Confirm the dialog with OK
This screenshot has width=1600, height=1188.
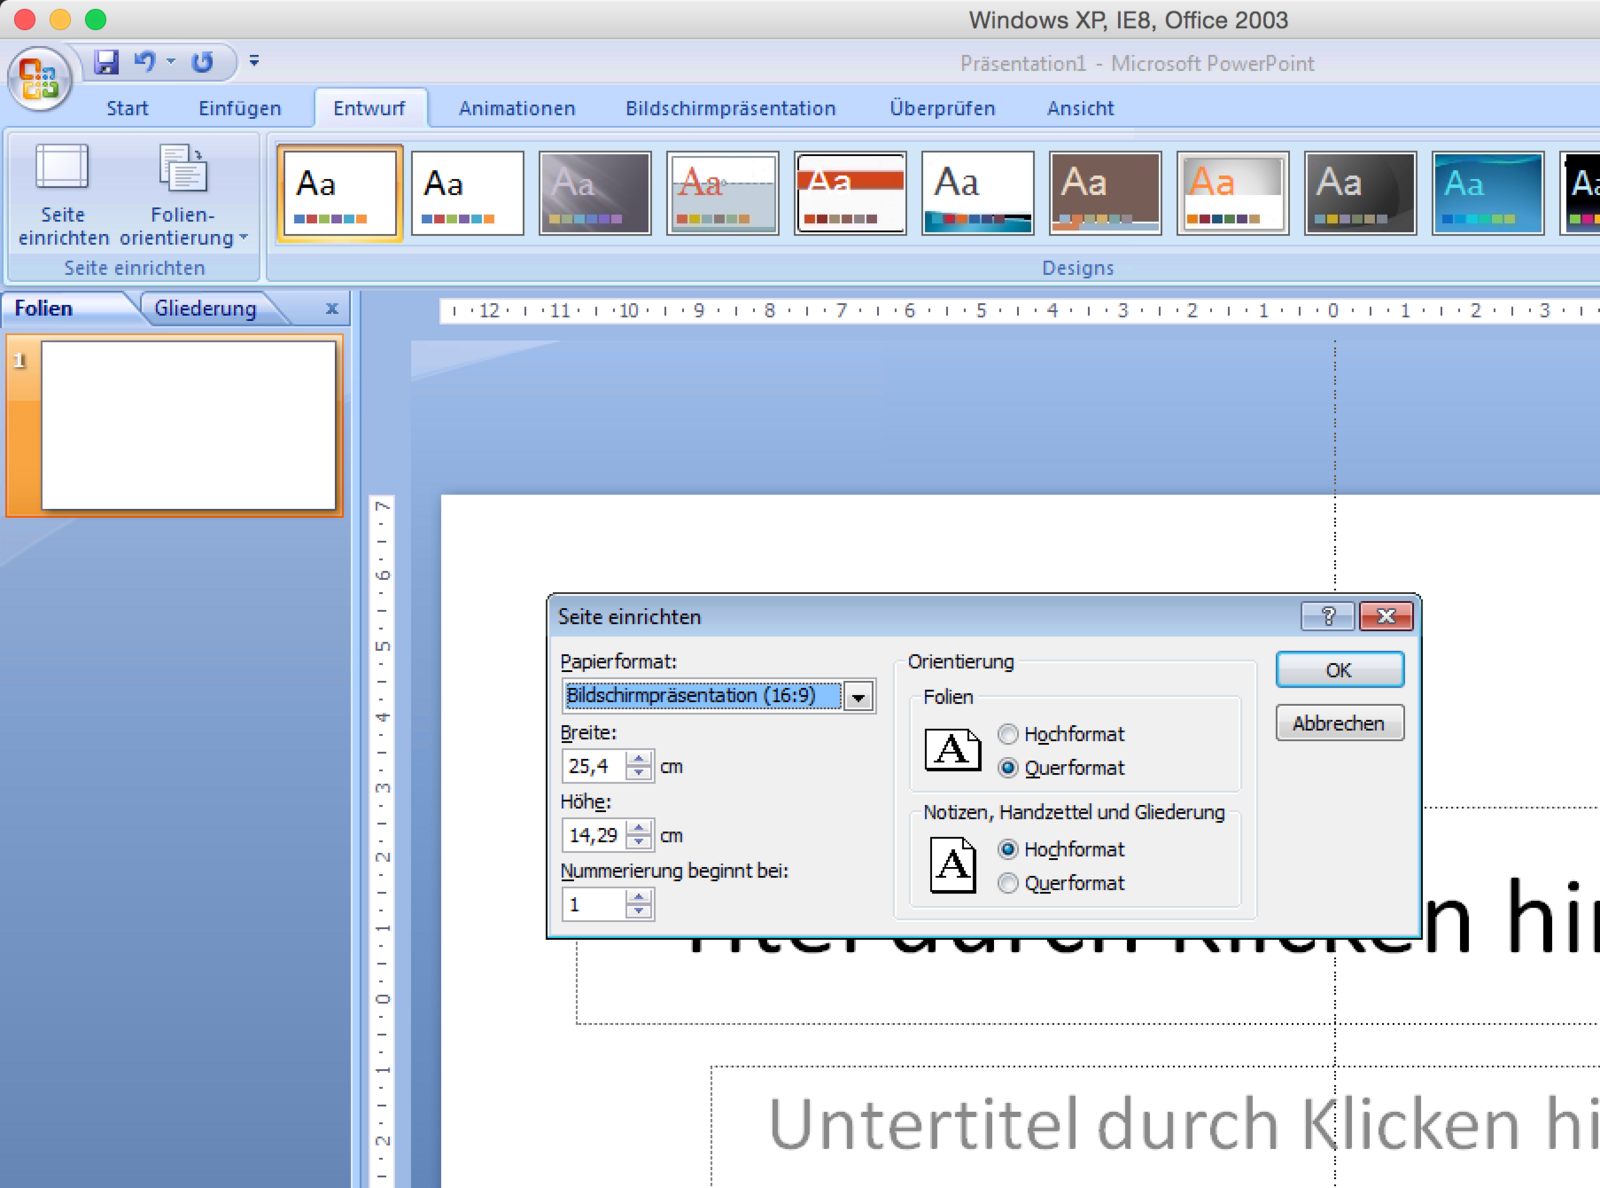coord(1339,670)
